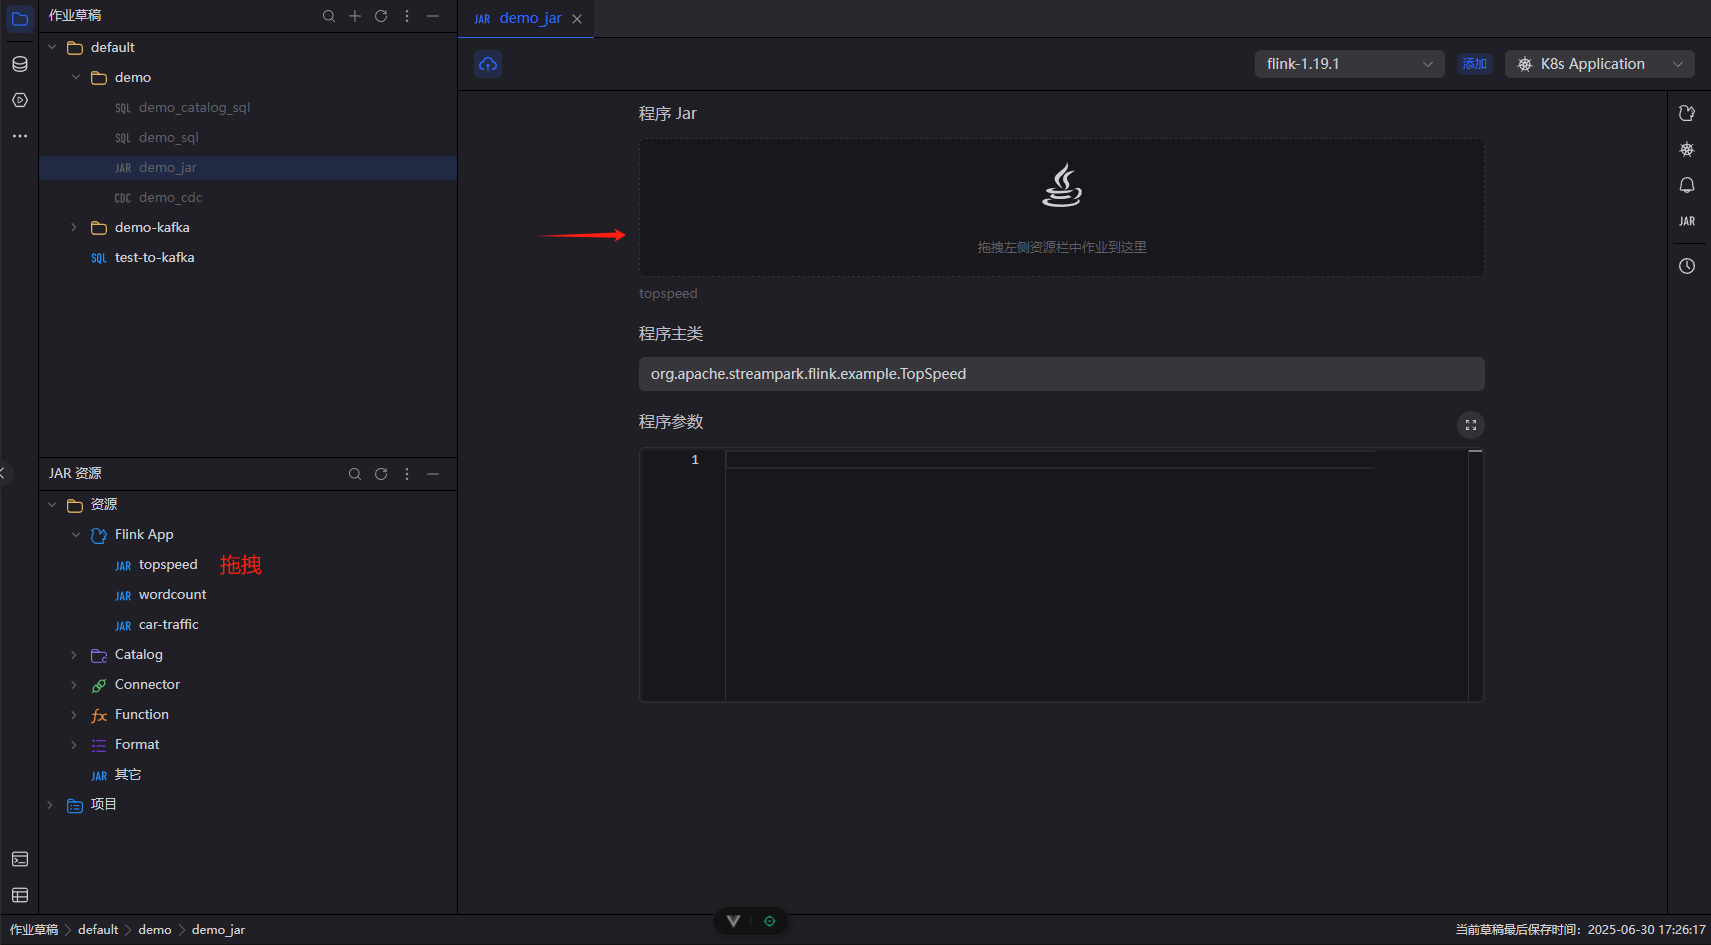Expand the Catalog resource node
The image size is (1711, 945).
74,655
